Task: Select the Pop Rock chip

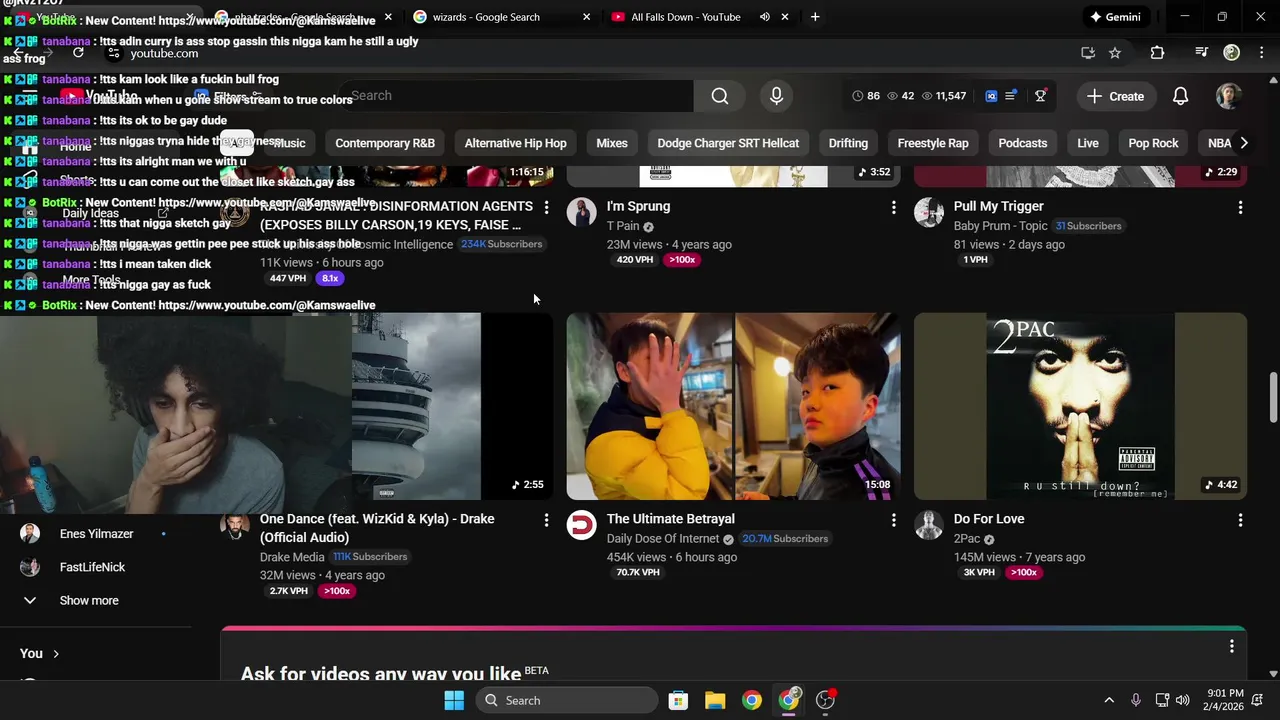Action: (x=1153, y=143)
